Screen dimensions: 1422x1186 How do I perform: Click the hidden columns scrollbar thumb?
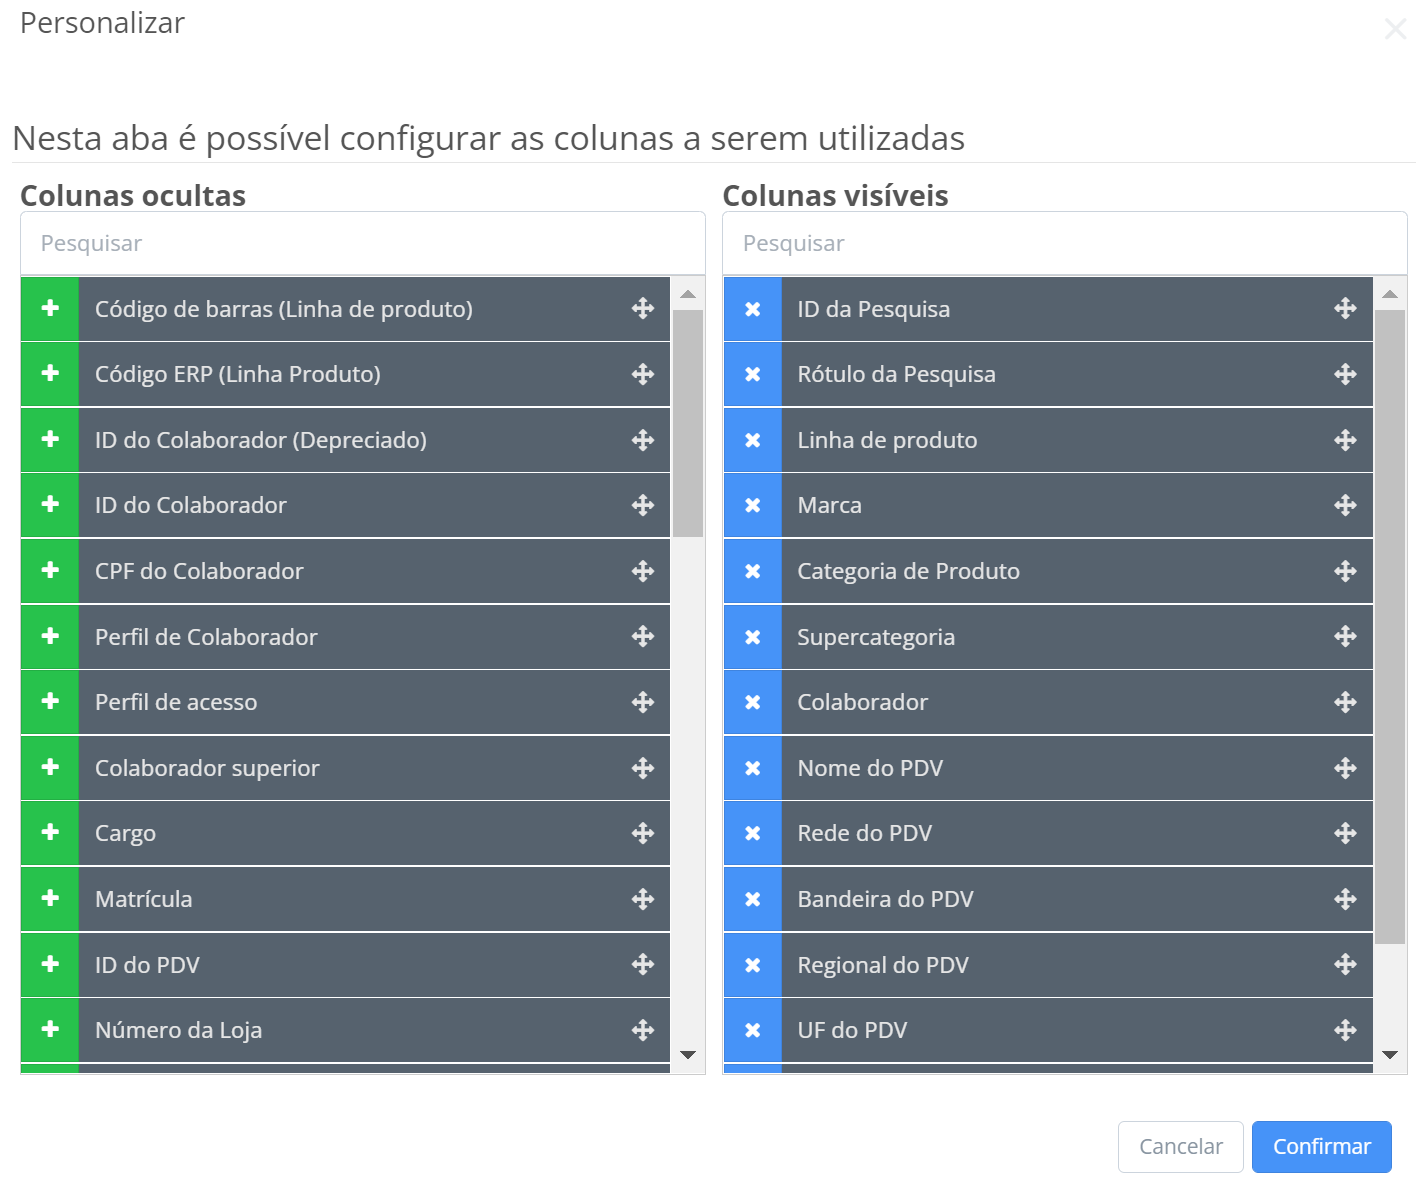pyautogui.click(x=688, y=423)
